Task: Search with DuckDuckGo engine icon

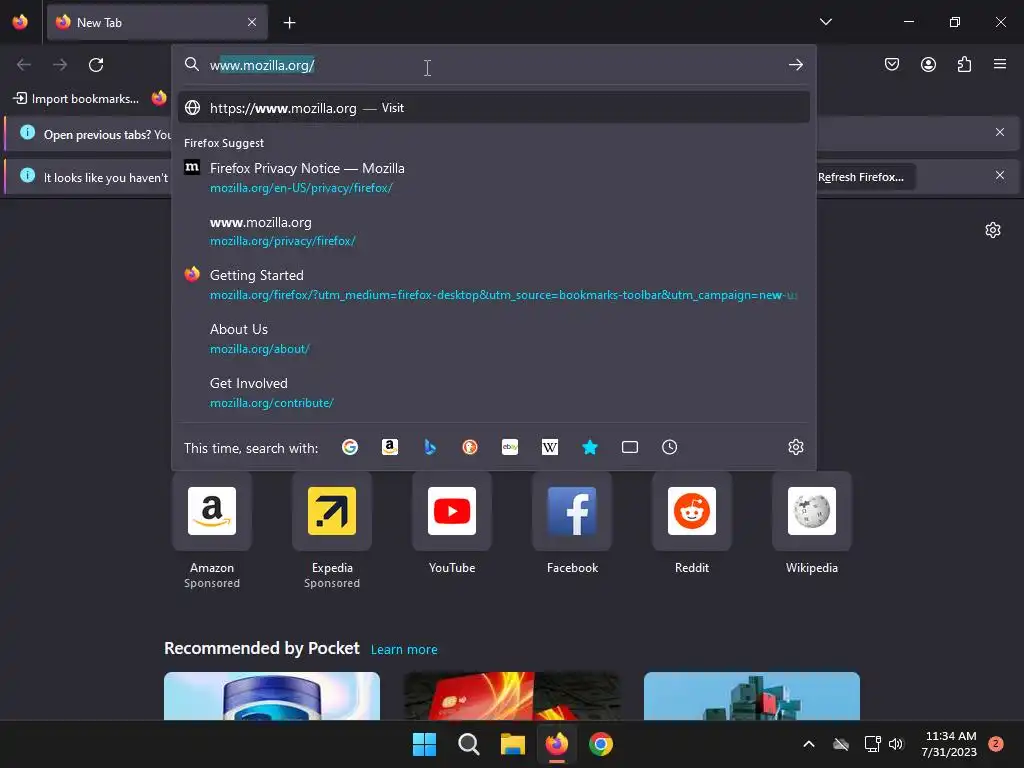Action: coord(470,447)
